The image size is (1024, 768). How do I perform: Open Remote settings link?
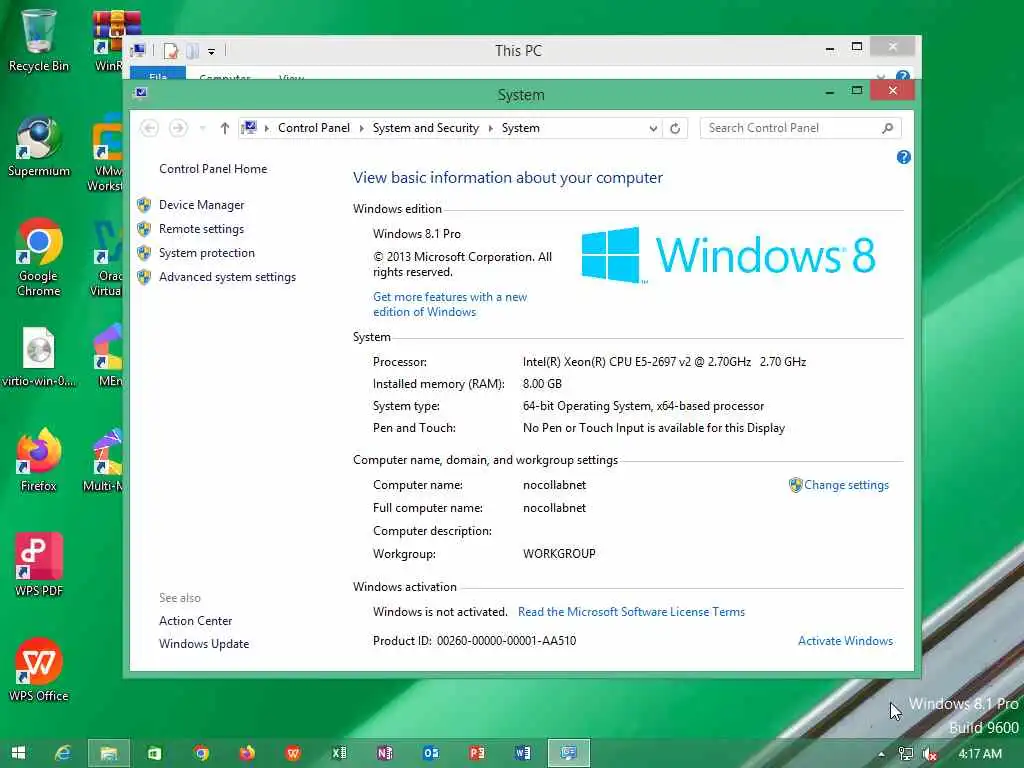click(x=201, y=229)
